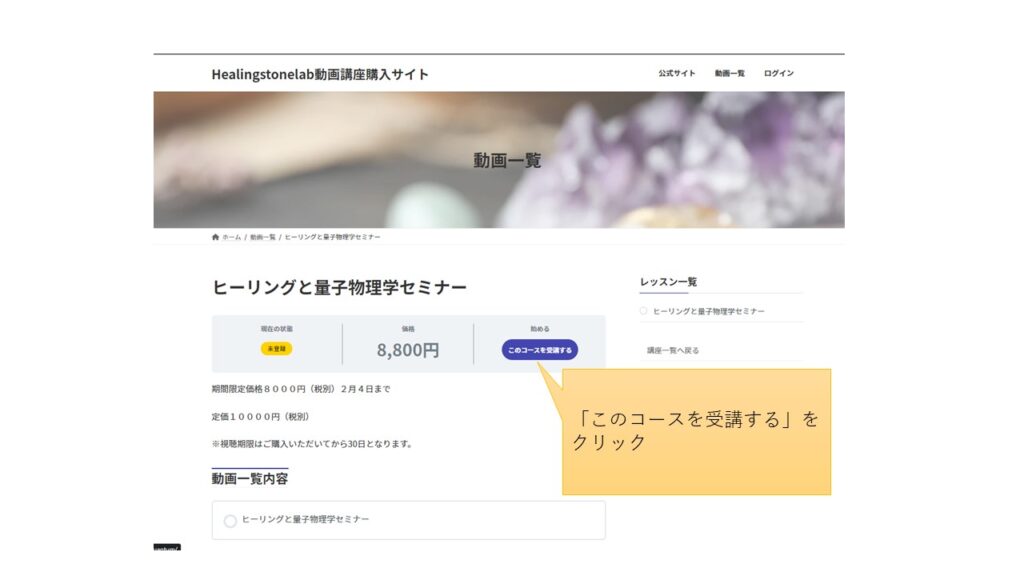Click the current page breadcrumb ヒーリングと量子物理学セミナー
Viewport: 1024px width, 576px height.
click(x=331, y=237)
